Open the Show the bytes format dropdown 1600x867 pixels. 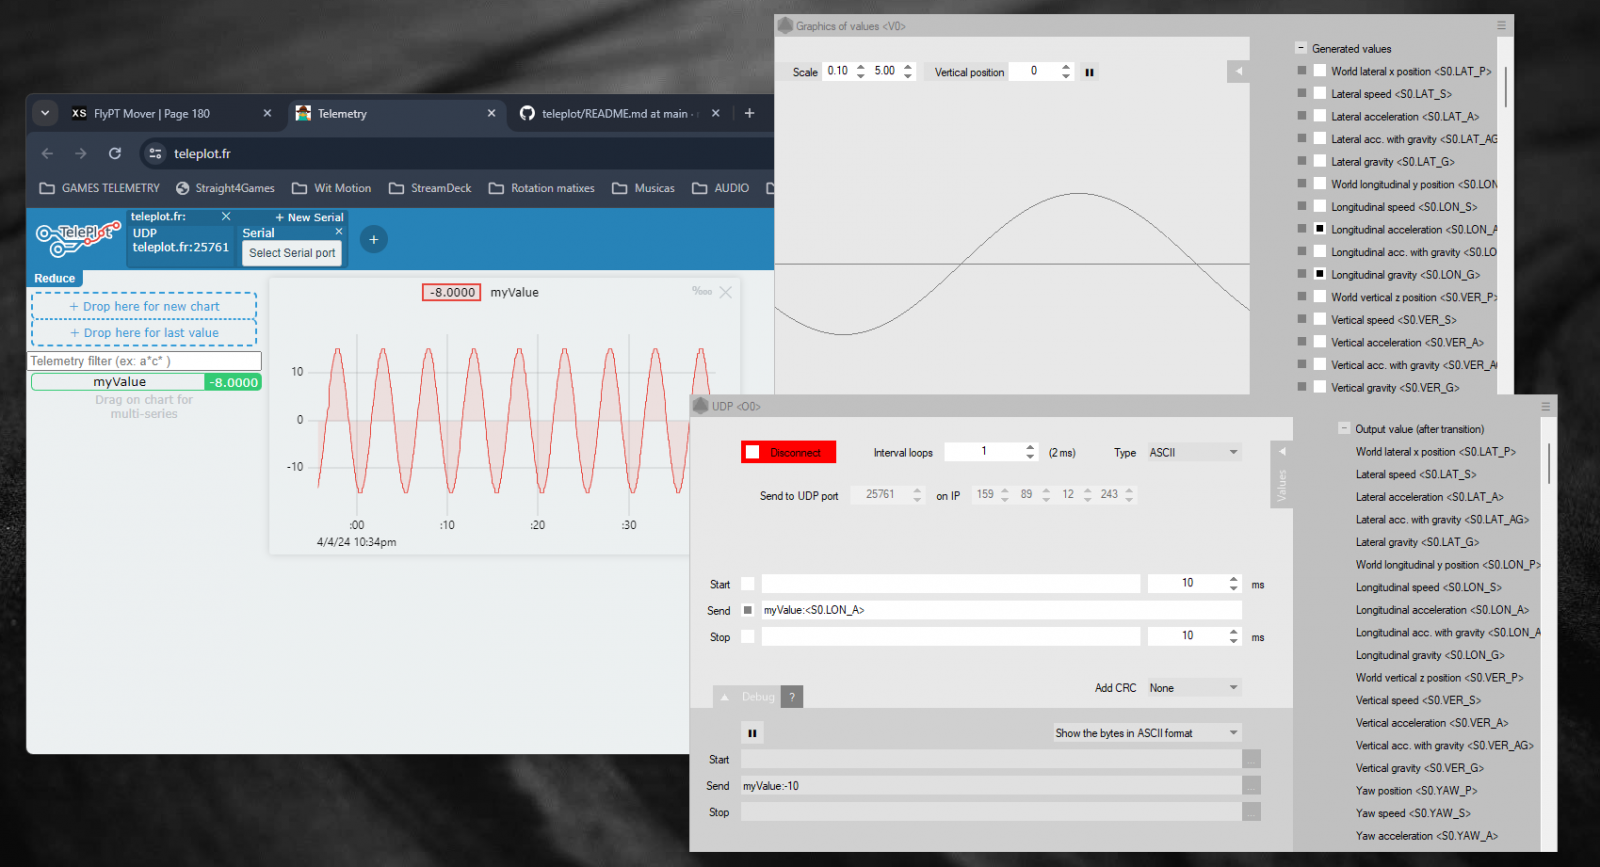tap(1147, 733)
